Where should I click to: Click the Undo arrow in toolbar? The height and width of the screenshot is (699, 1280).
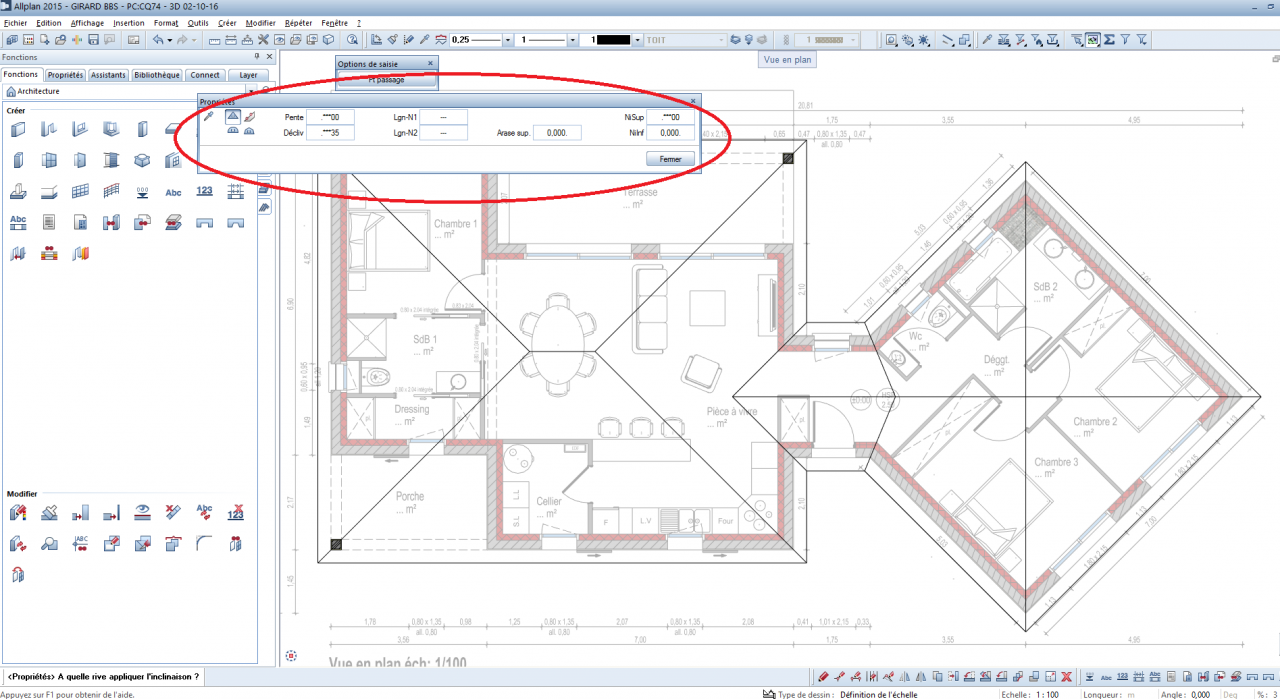(158, 39)
